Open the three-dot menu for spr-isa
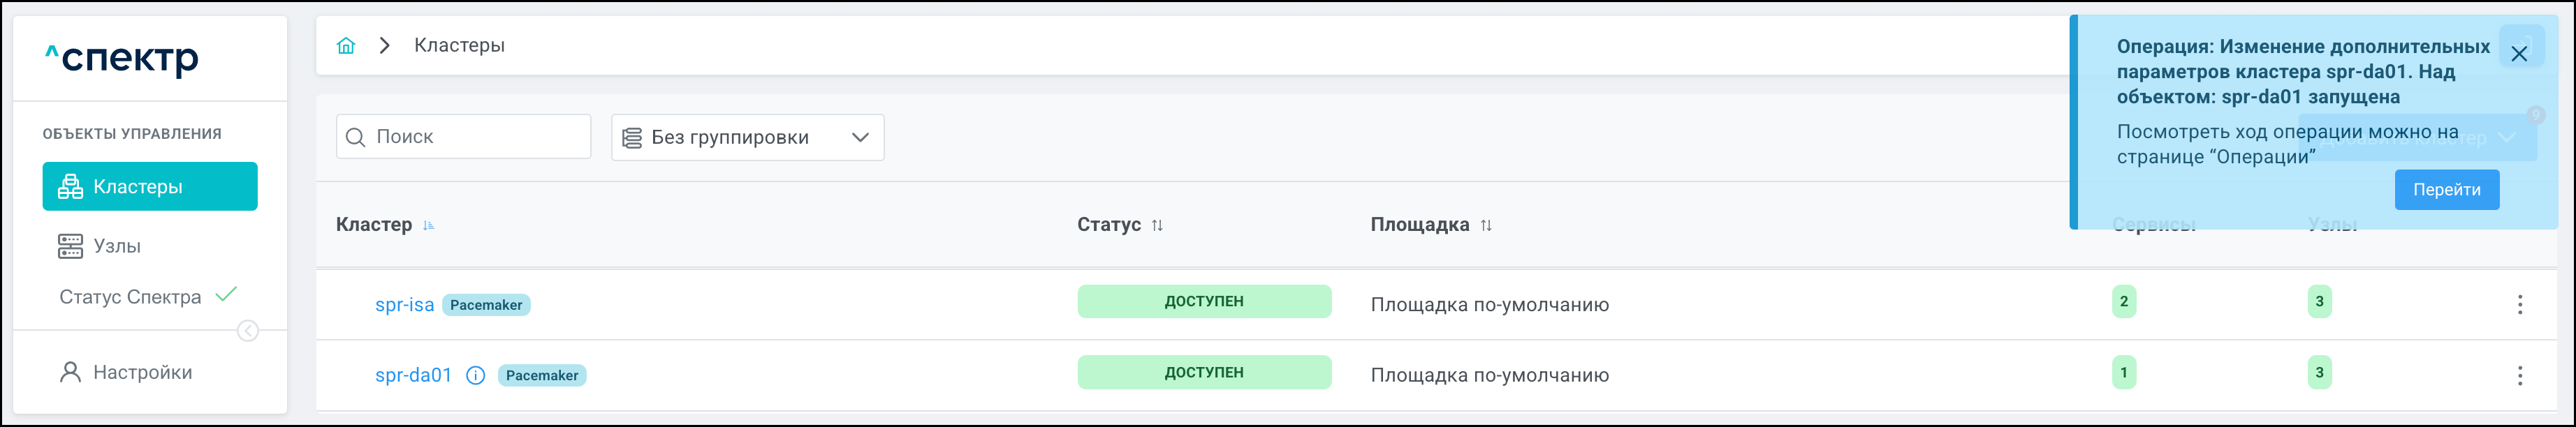 (x=2519, y=305)
